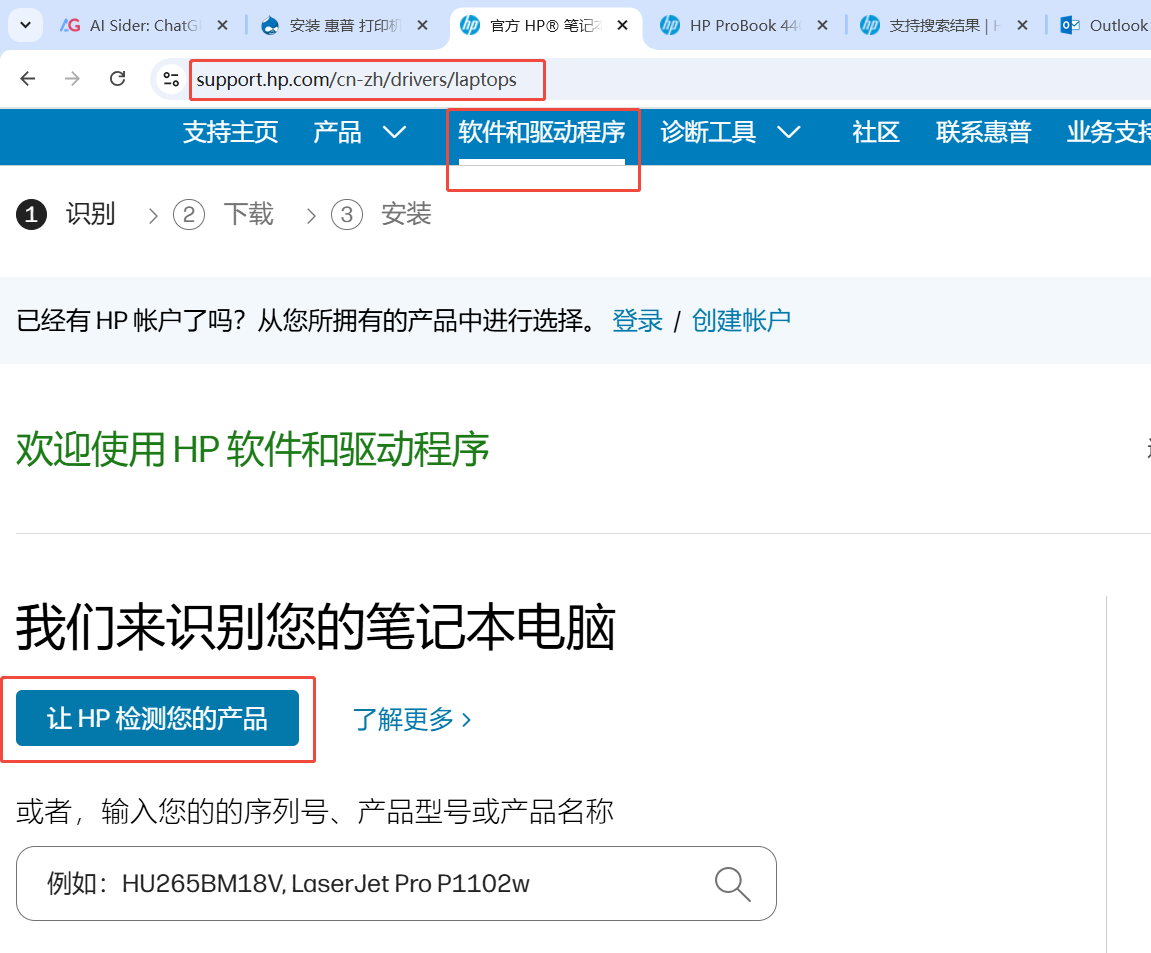This screenshot has height=953, width=1151.
Task: Open 软件和驱动程序 navigation item
Action: [542, 132]
